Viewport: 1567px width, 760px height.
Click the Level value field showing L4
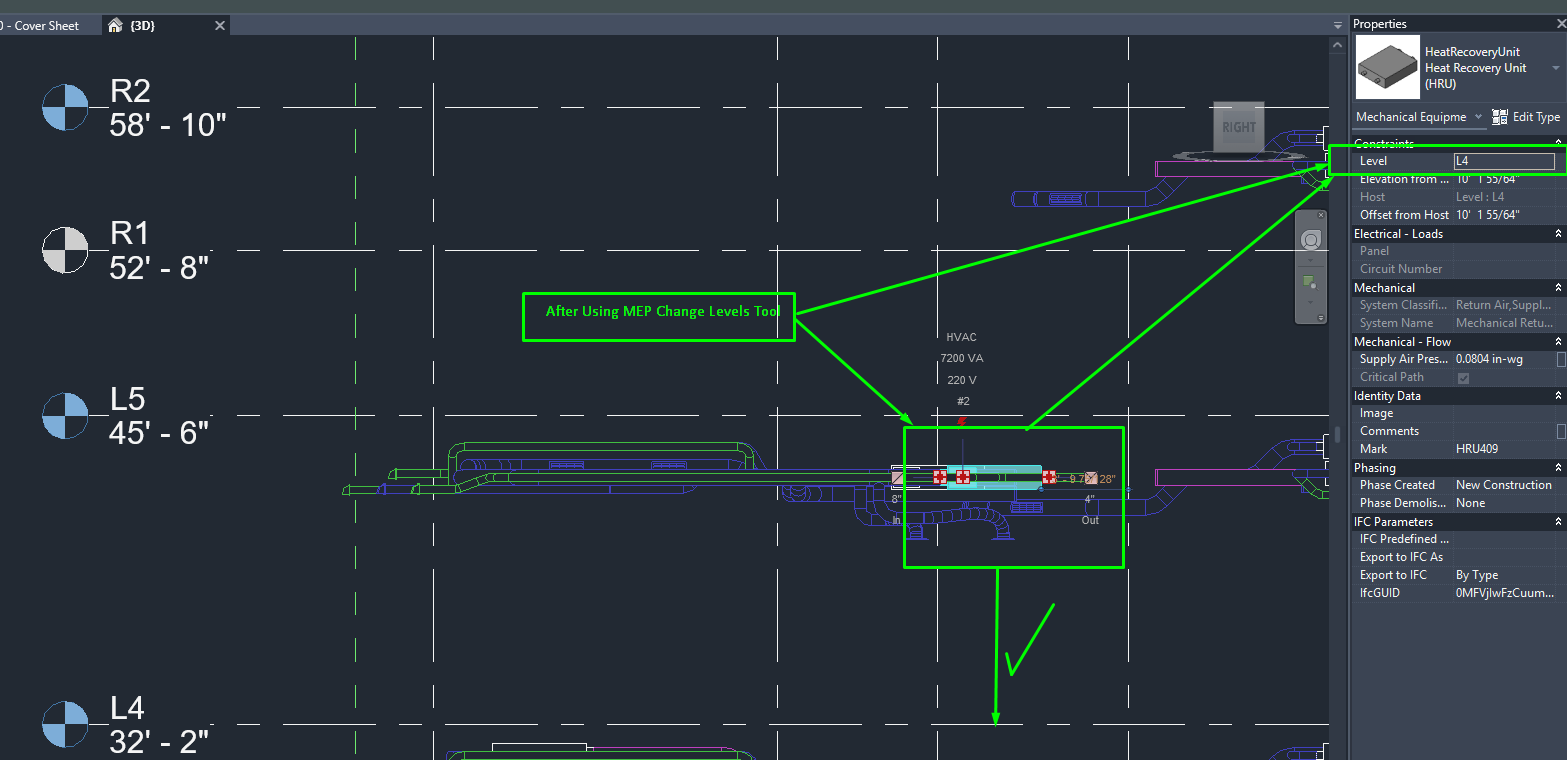(x=1505, y=161)
